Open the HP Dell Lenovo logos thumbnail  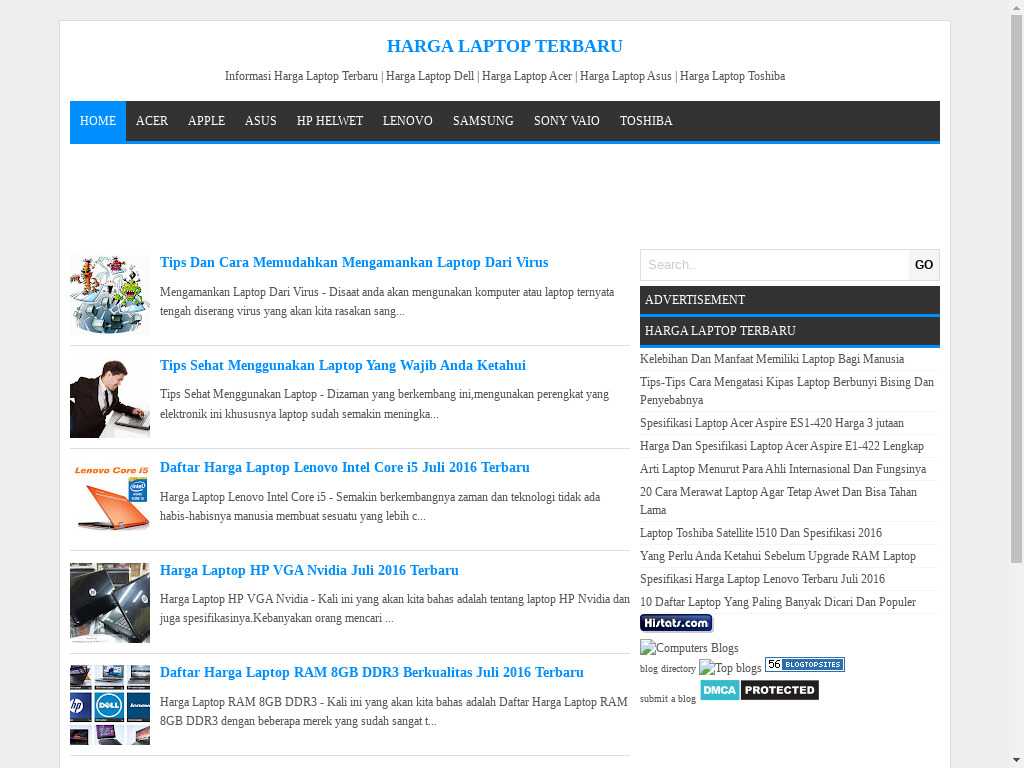(x=110, y=705)
